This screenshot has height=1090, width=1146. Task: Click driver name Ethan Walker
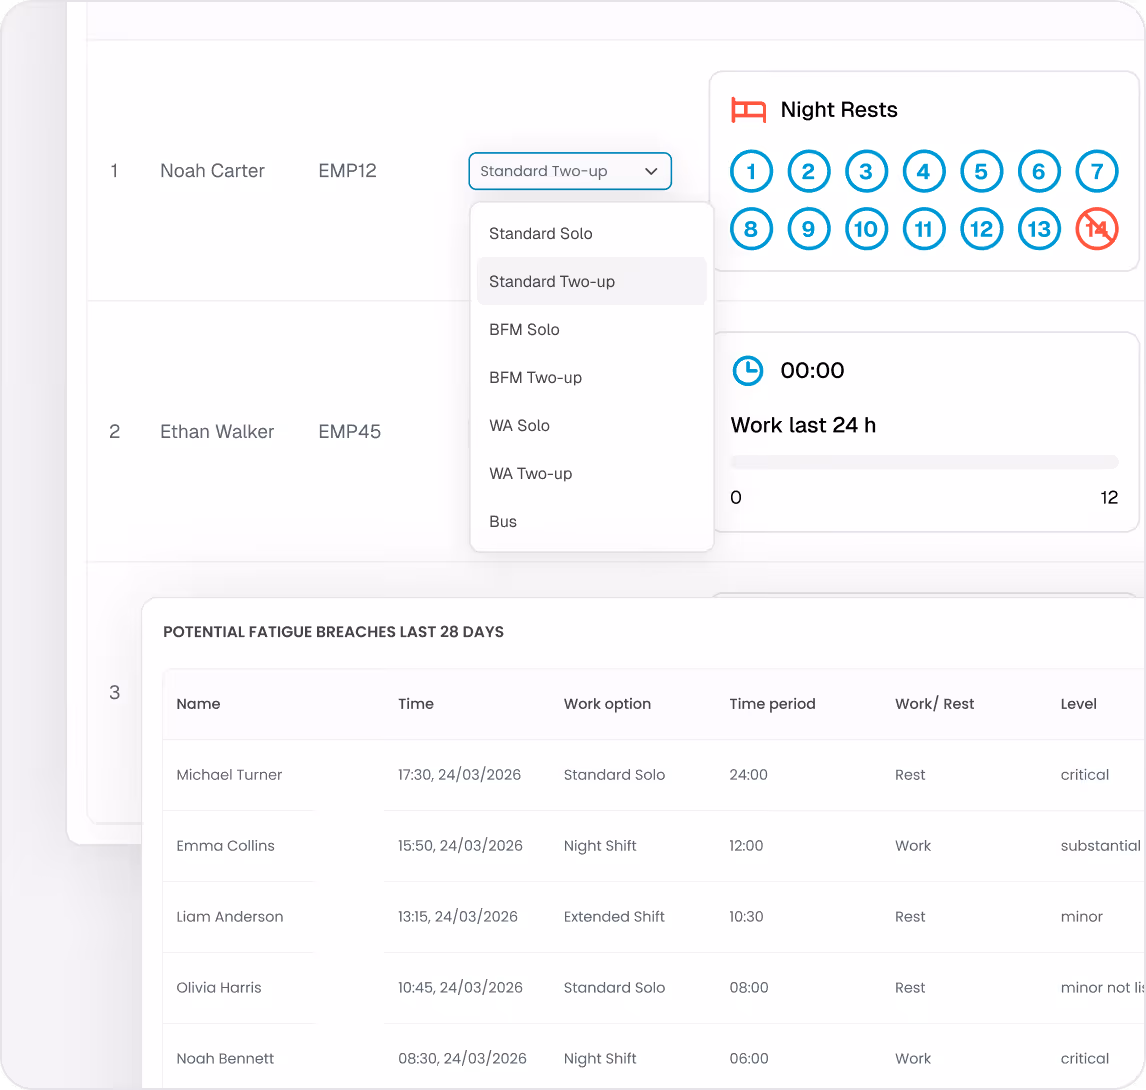(x=217, y=432)
